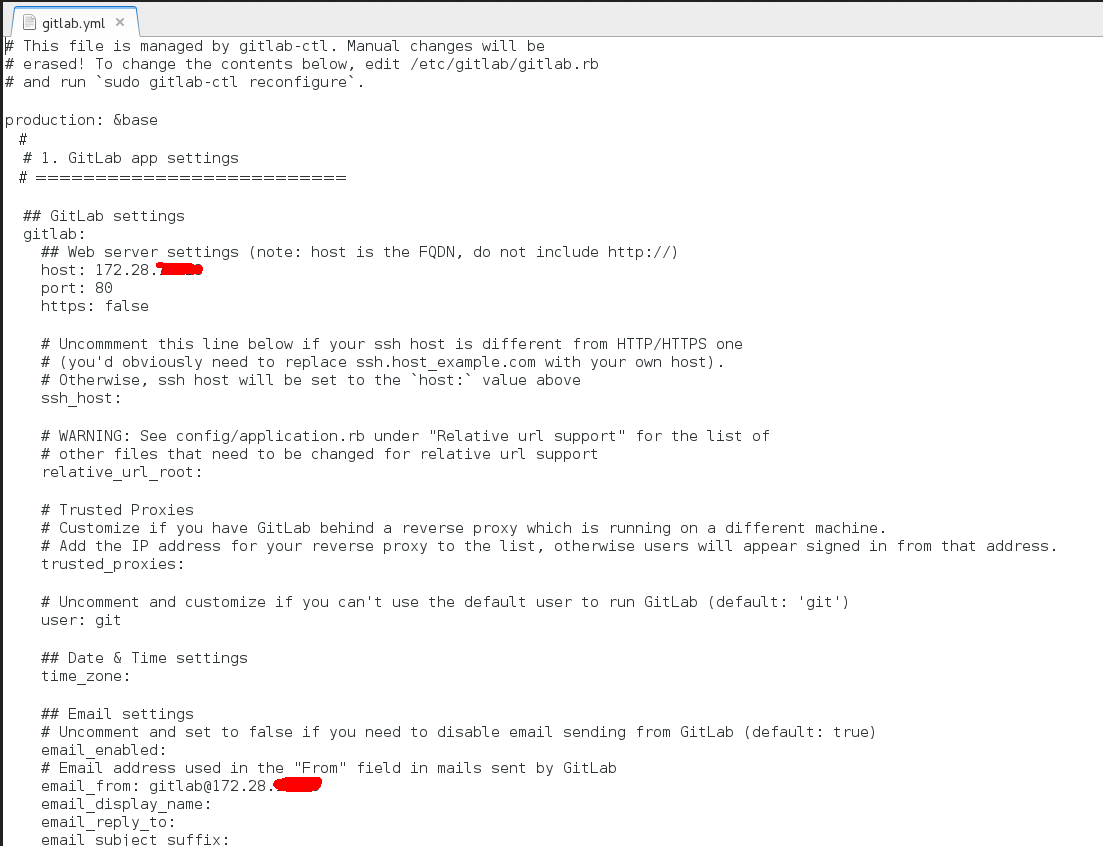The height and width of the screenshot is (846, 1103).
Task: Place cursor on 'email_reply_to:' line
Action: (108, 823)
